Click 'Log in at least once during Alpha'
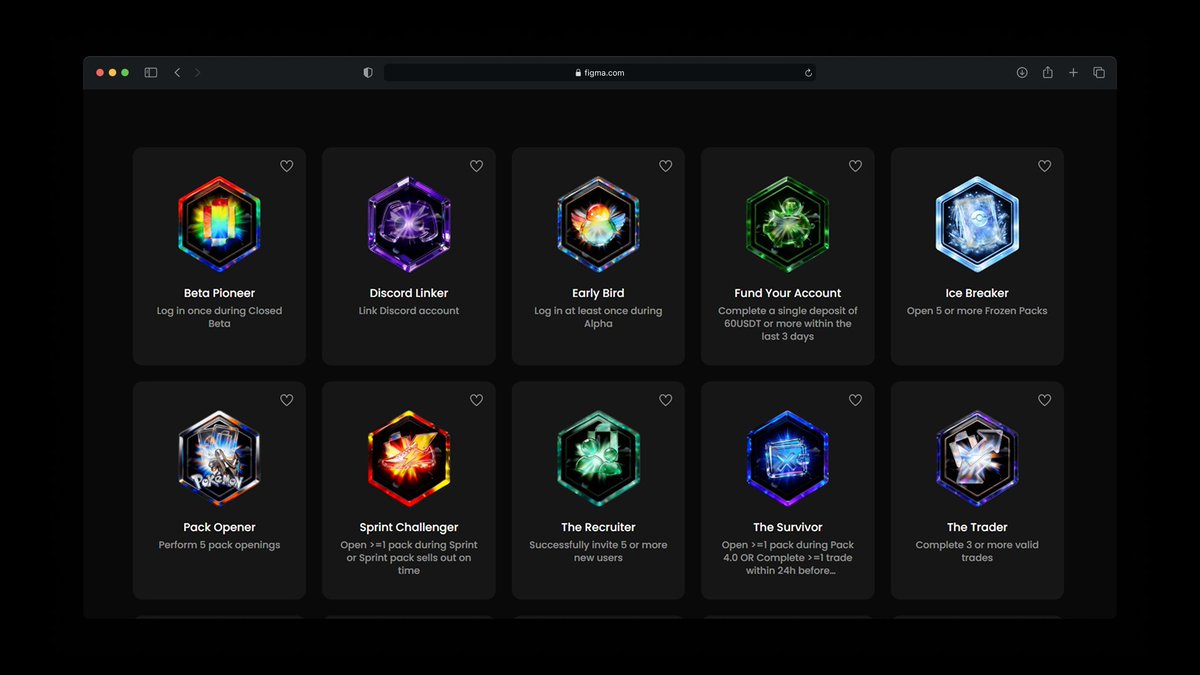Image resolution: width=1200 pixels, height=675 pixels. tap(598, 317)
